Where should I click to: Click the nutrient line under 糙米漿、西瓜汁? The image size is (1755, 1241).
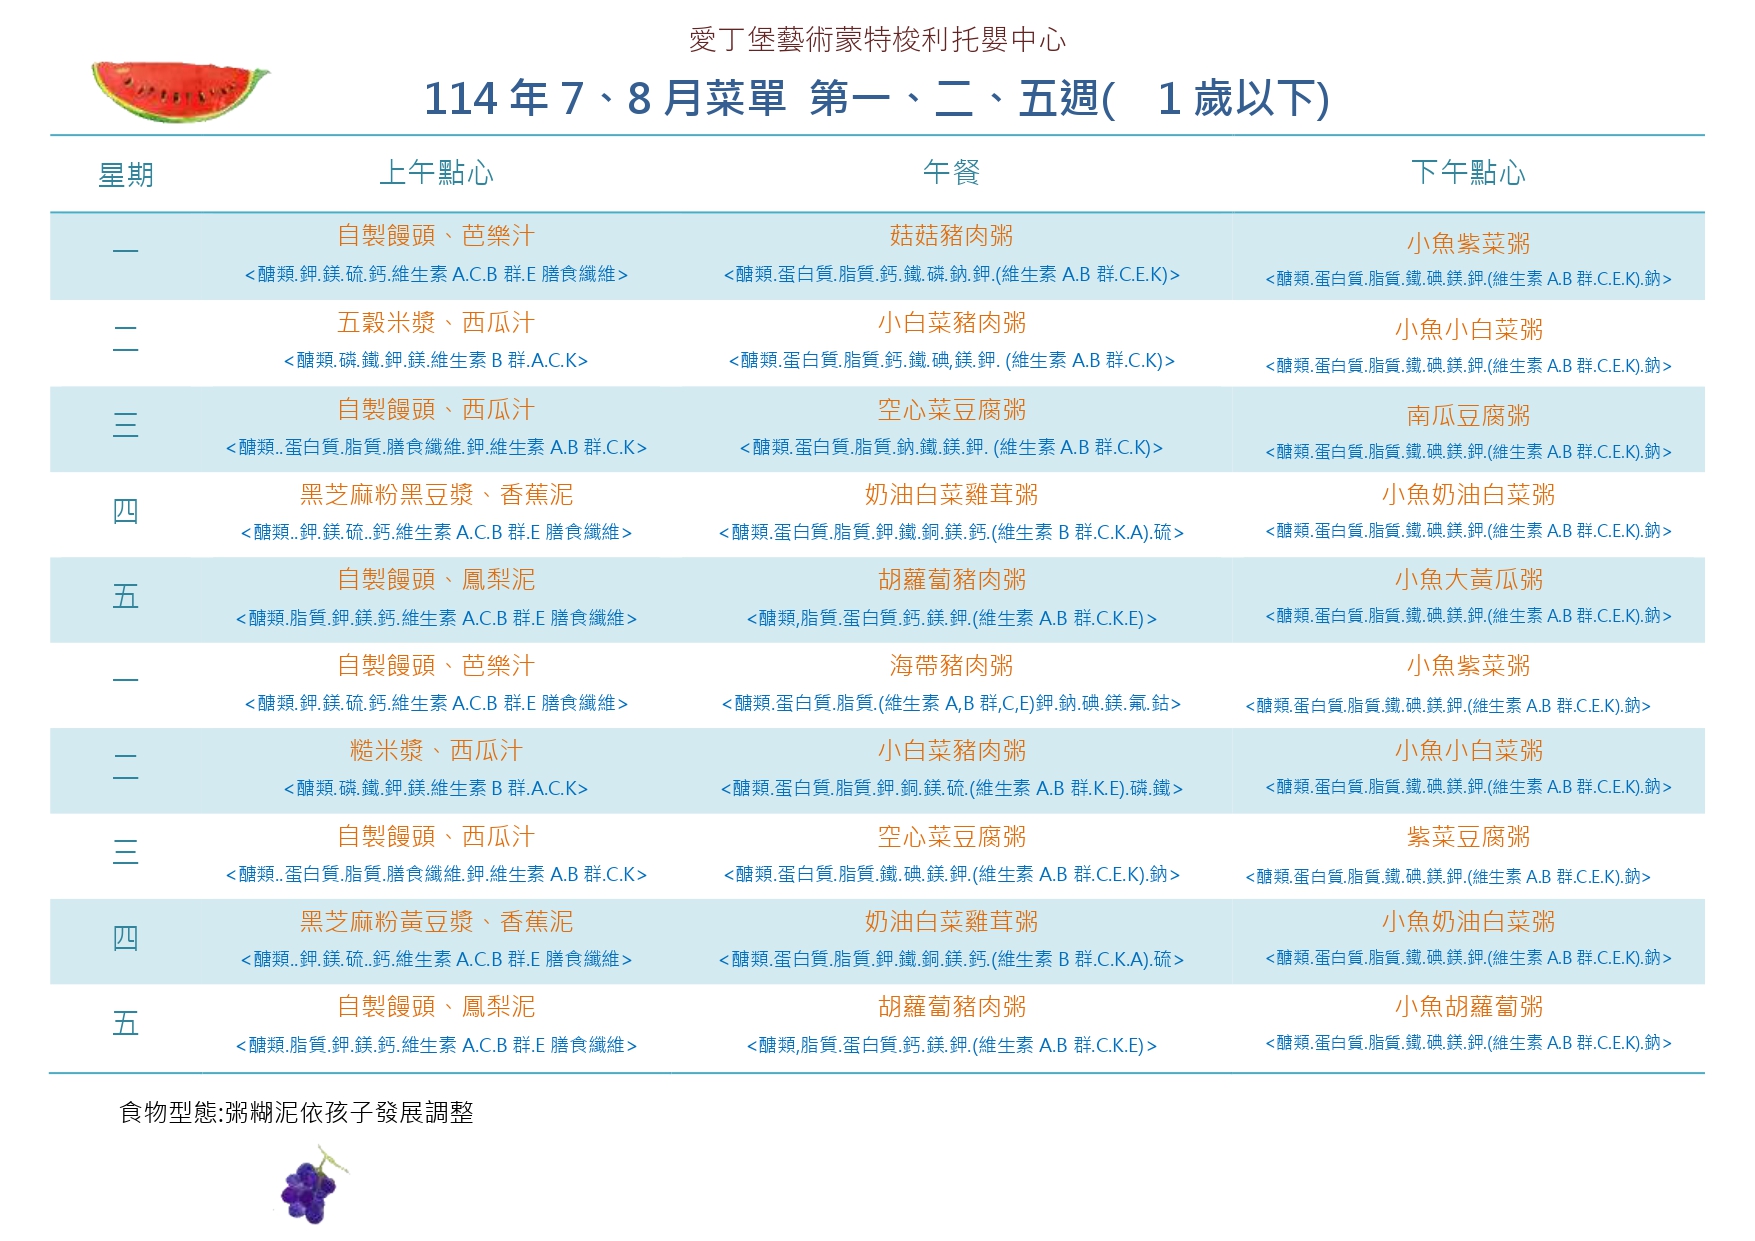436,788
